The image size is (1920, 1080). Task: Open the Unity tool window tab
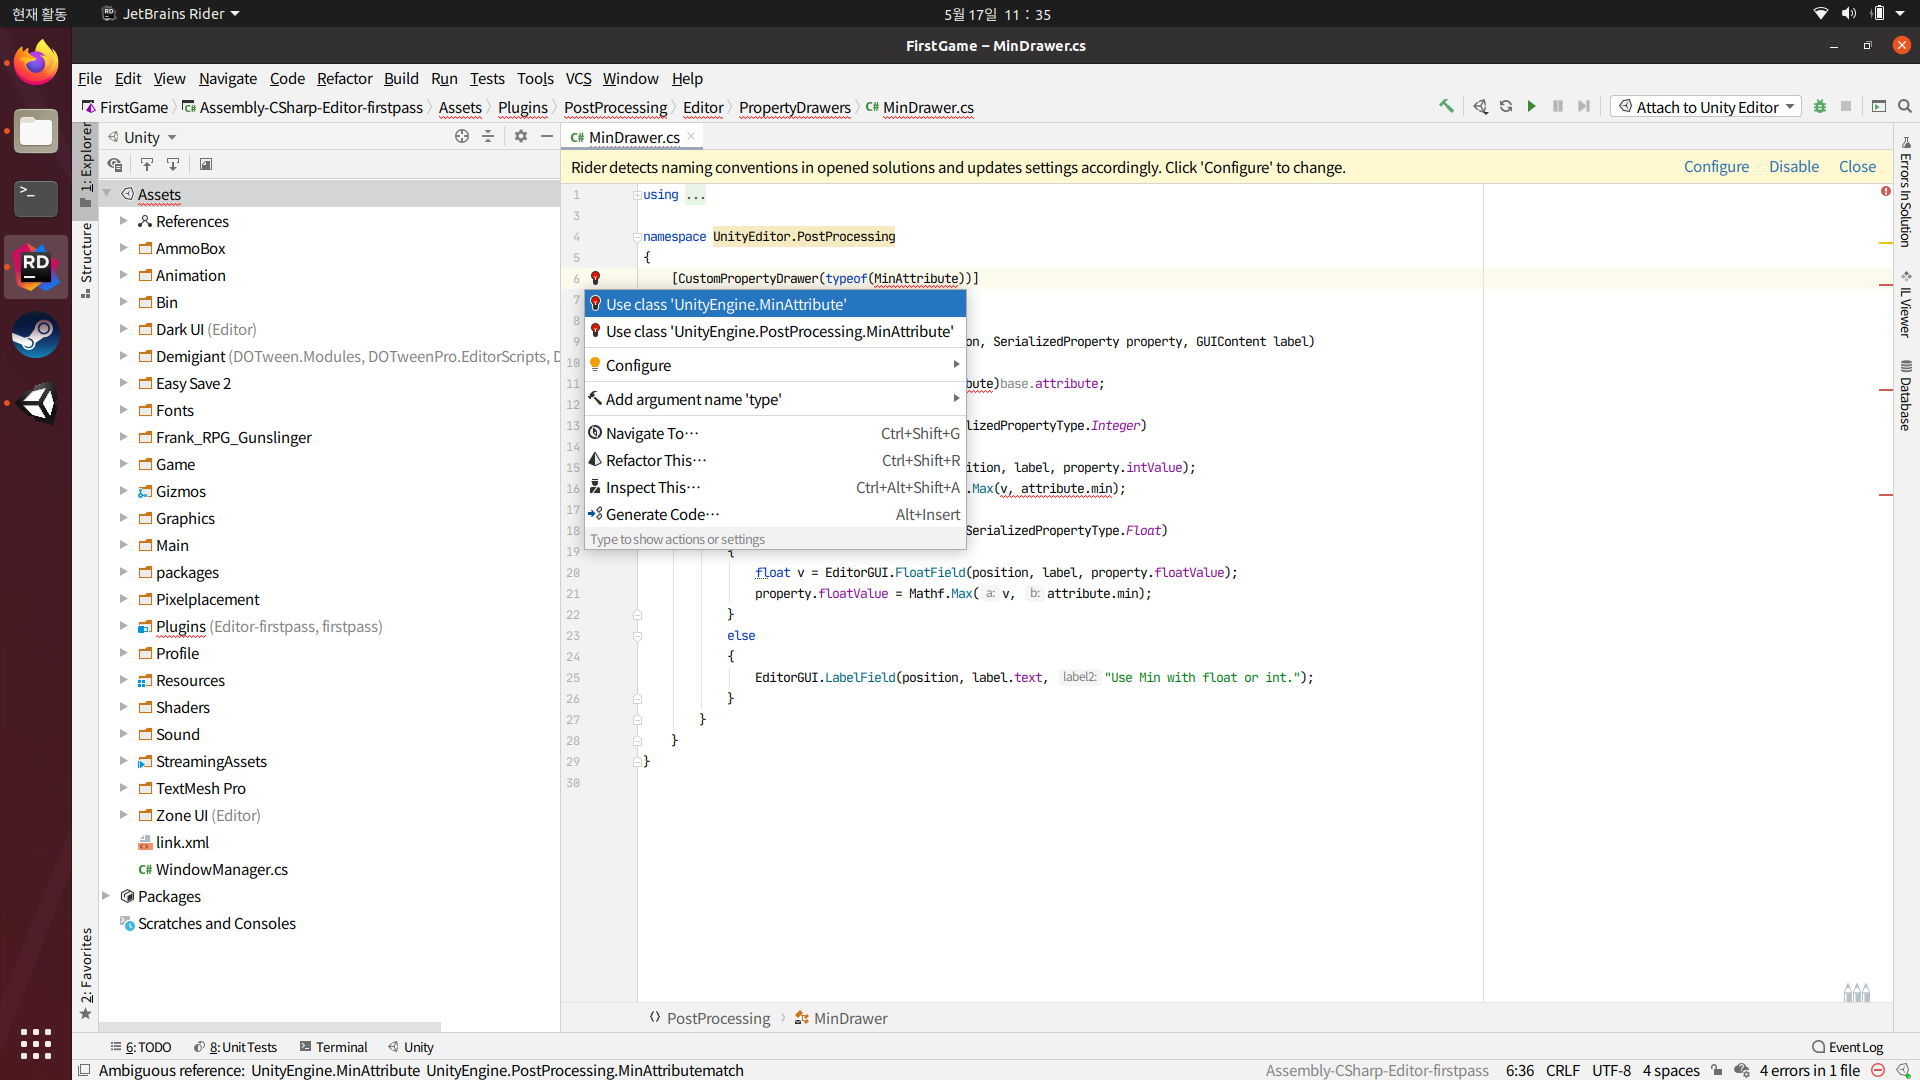point(411,1047)
